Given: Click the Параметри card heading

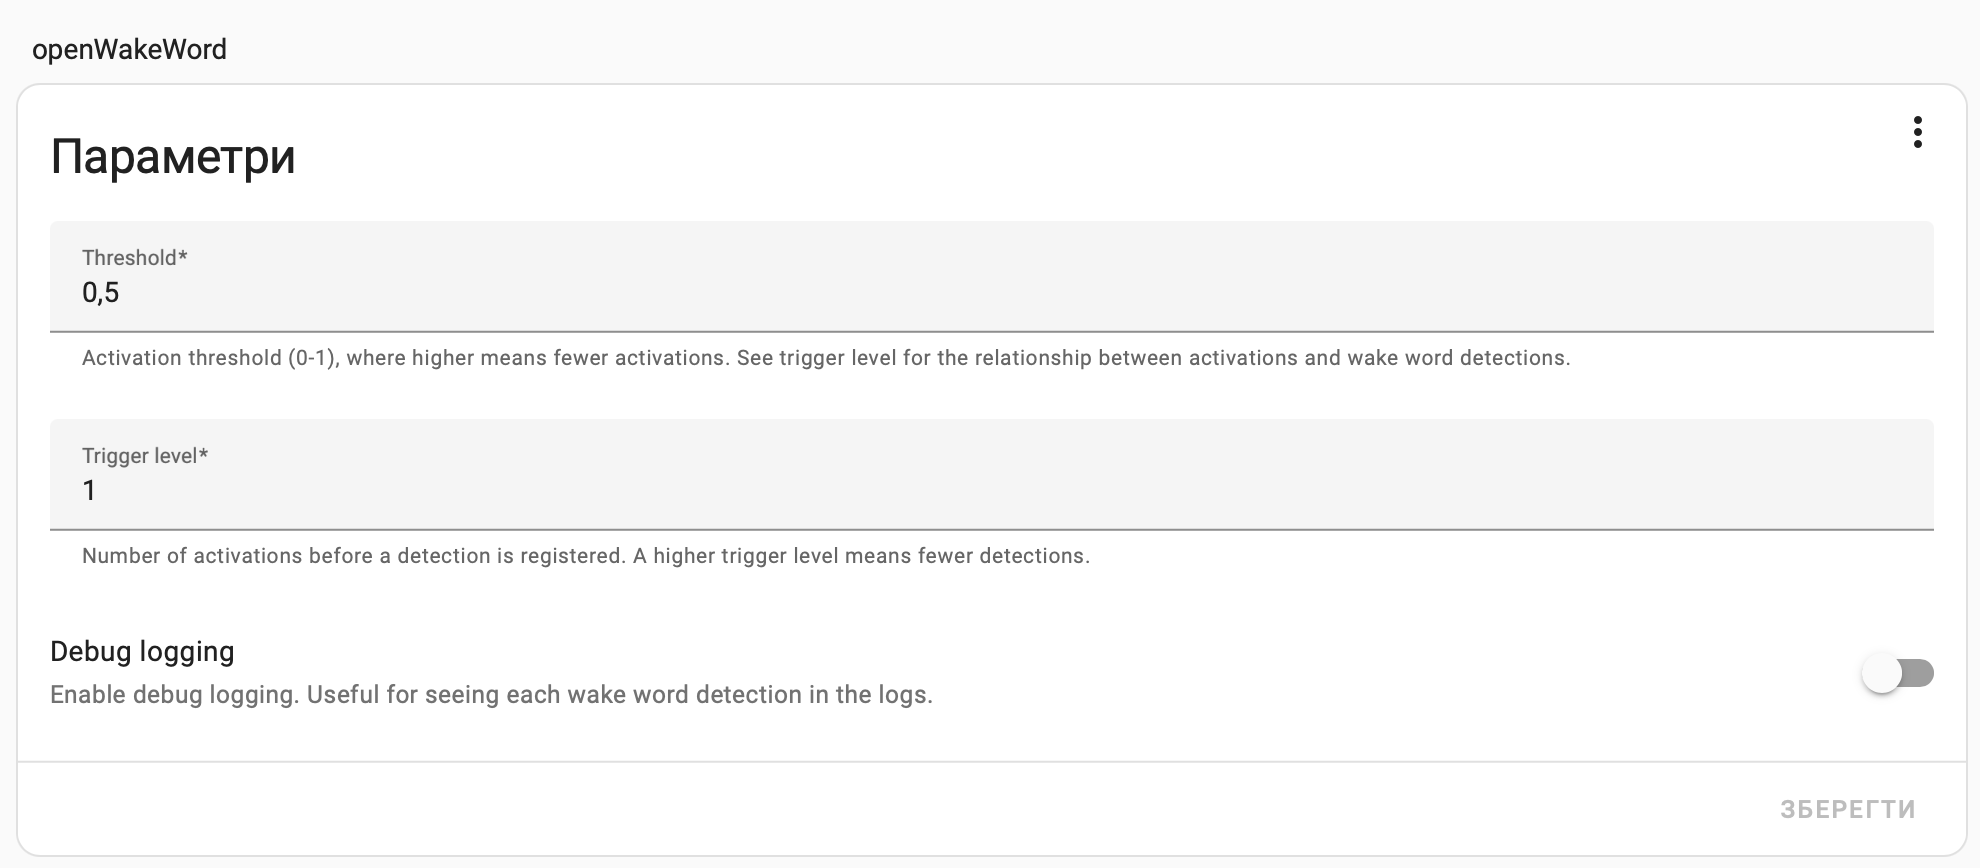Looking at the screenshot, I should pos(173,157).
